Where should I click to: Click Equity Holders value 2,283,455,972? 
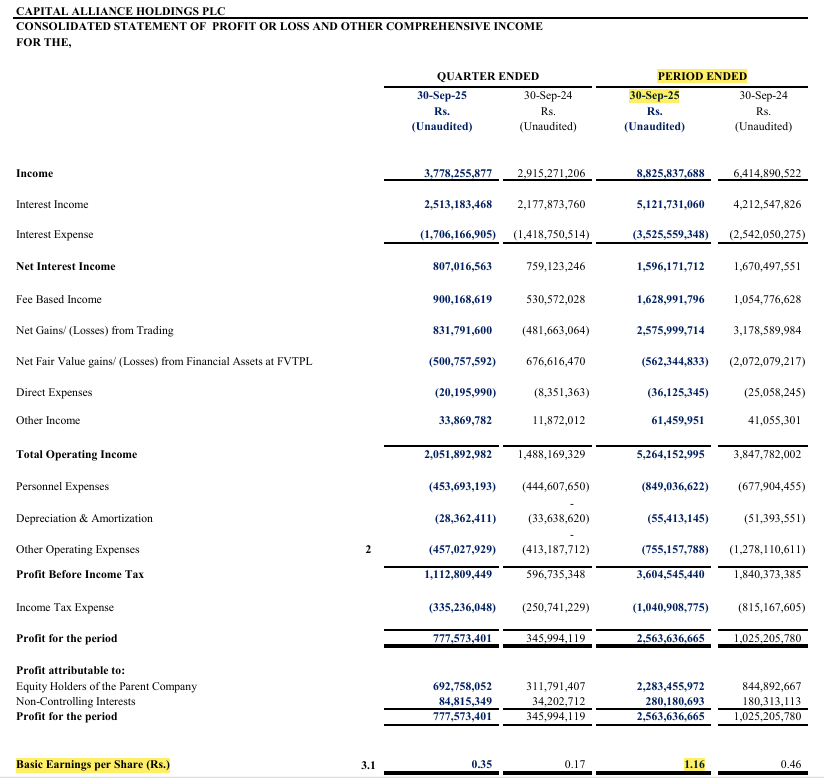pyautogui.click(x=670, y=687)
